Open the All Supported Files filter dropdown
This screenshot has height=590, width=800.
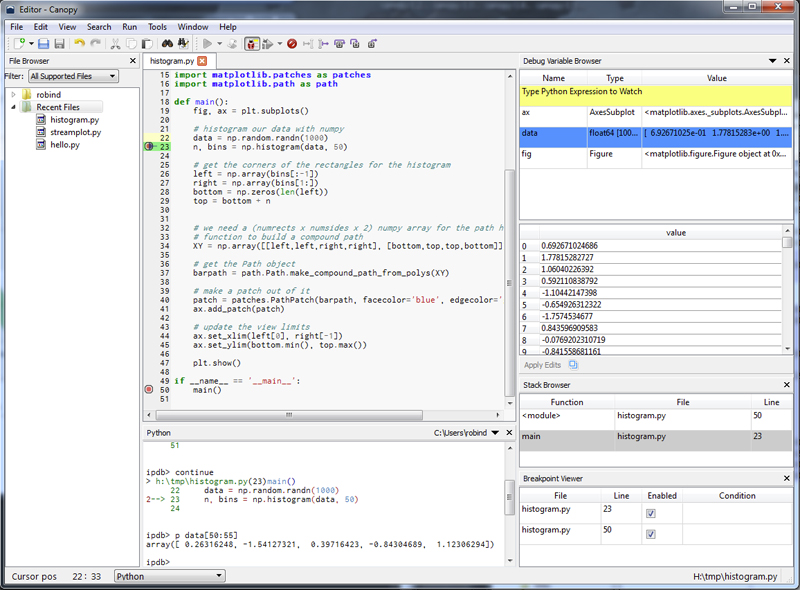[73, 76]
